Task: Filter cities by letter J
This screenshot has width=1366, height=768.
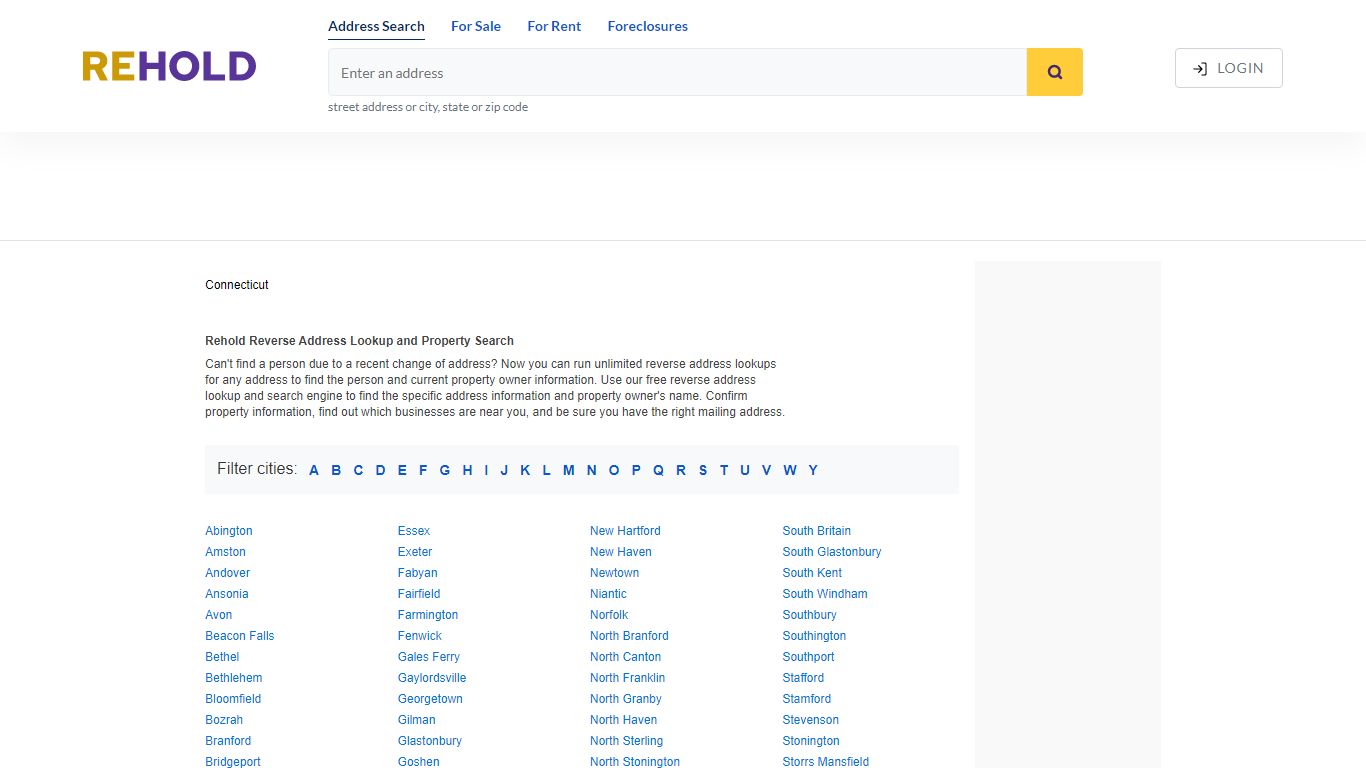Action: (x=504, y=470)
